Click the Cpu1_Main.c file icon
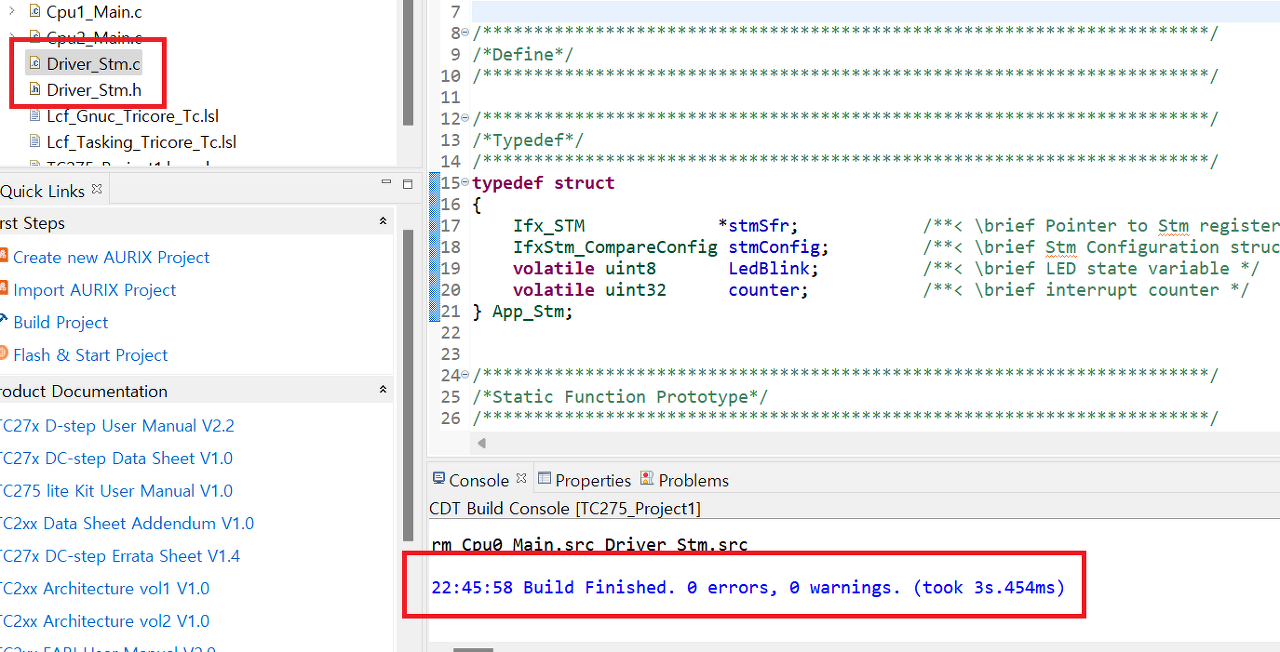Screen dimensions: 1280x652 [x=35, y=11]
